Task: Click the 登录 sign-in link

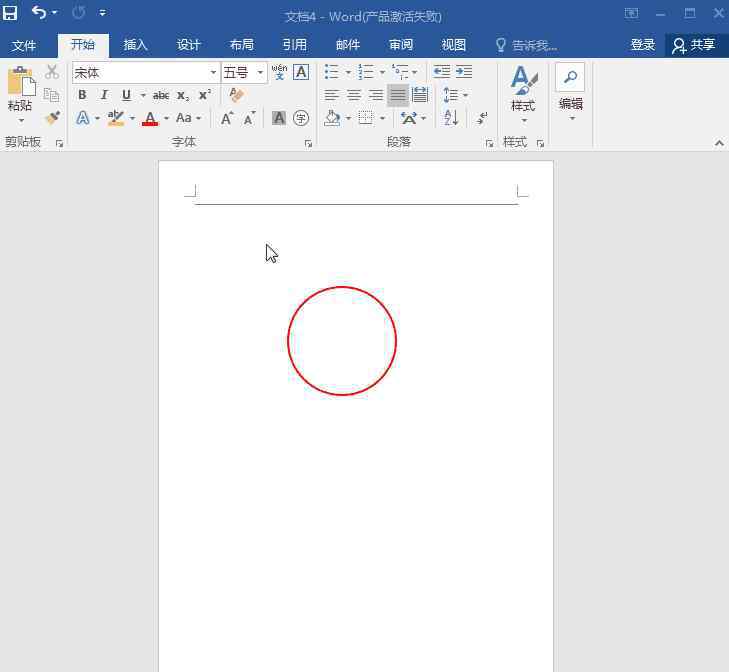Action: 643,45
